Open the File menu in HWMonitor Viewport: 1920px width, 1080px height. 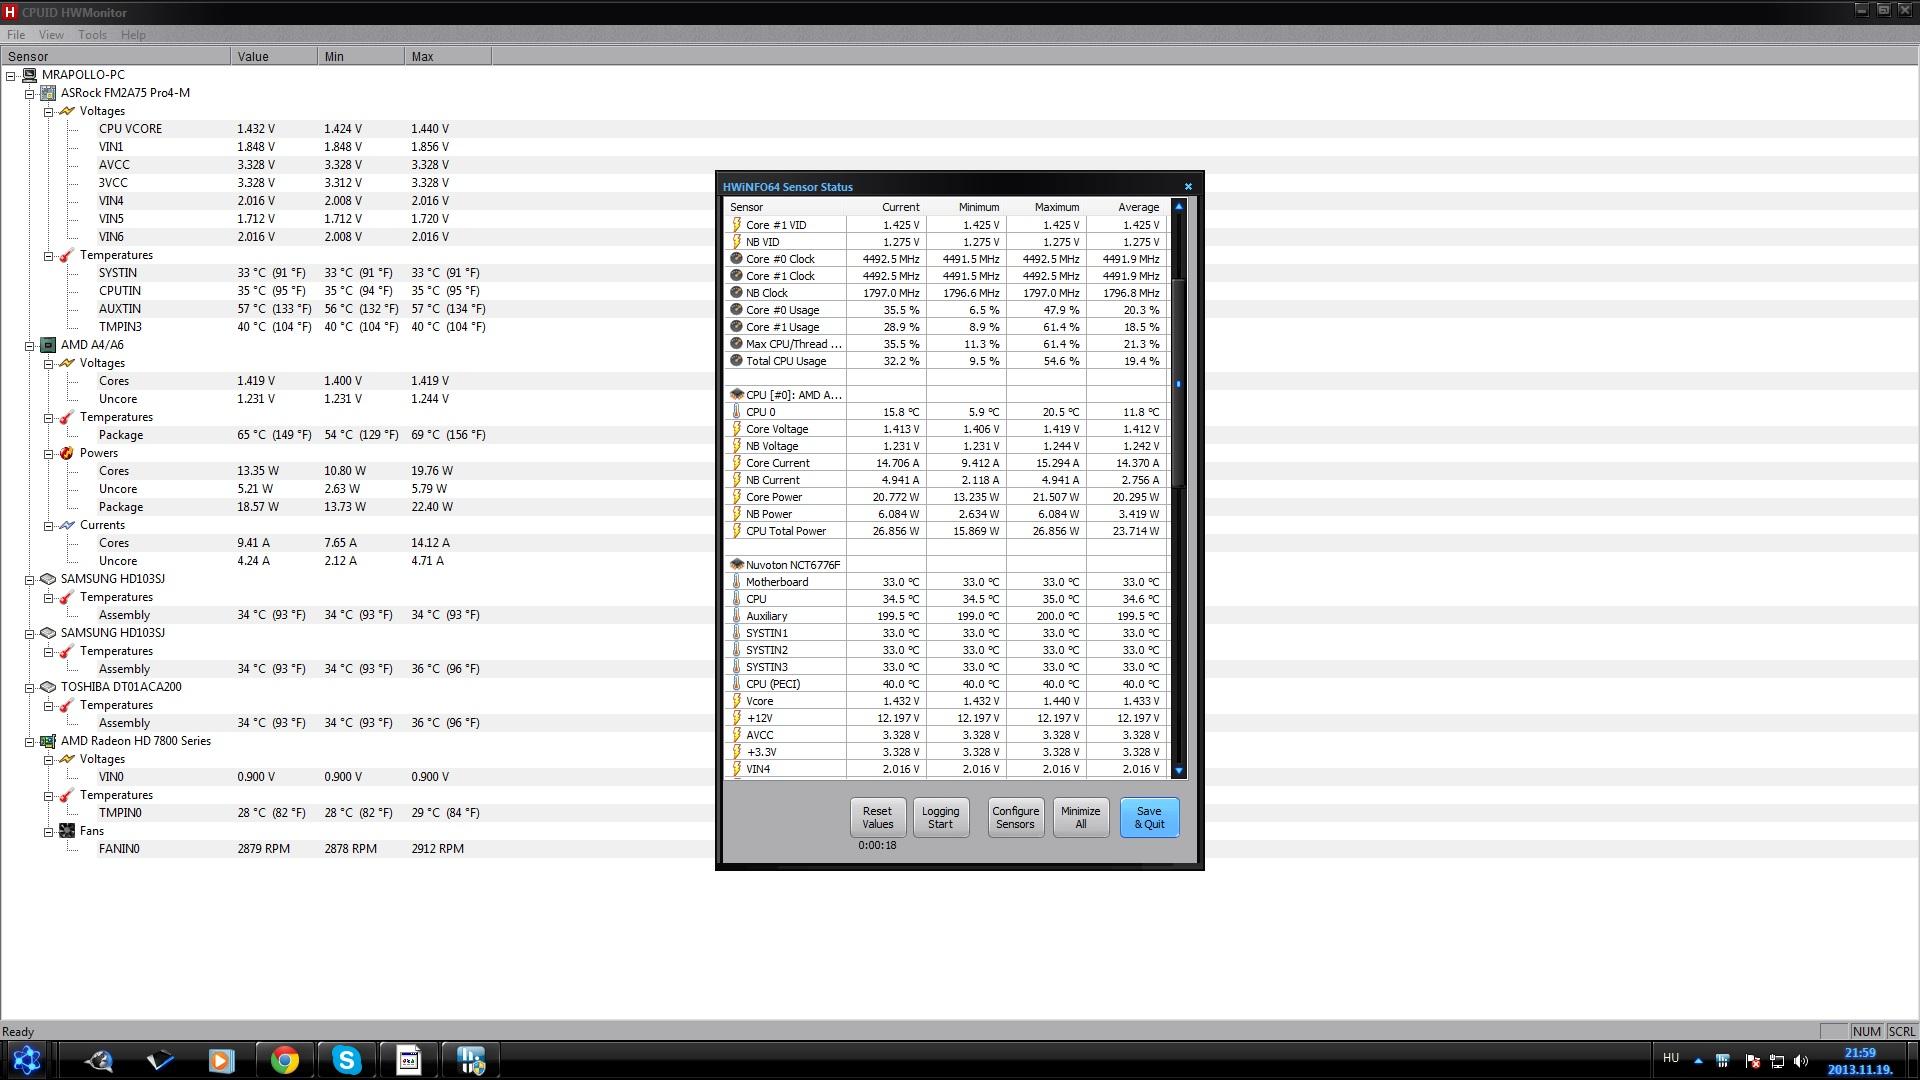pyautogui.click(x=16, y=34)
